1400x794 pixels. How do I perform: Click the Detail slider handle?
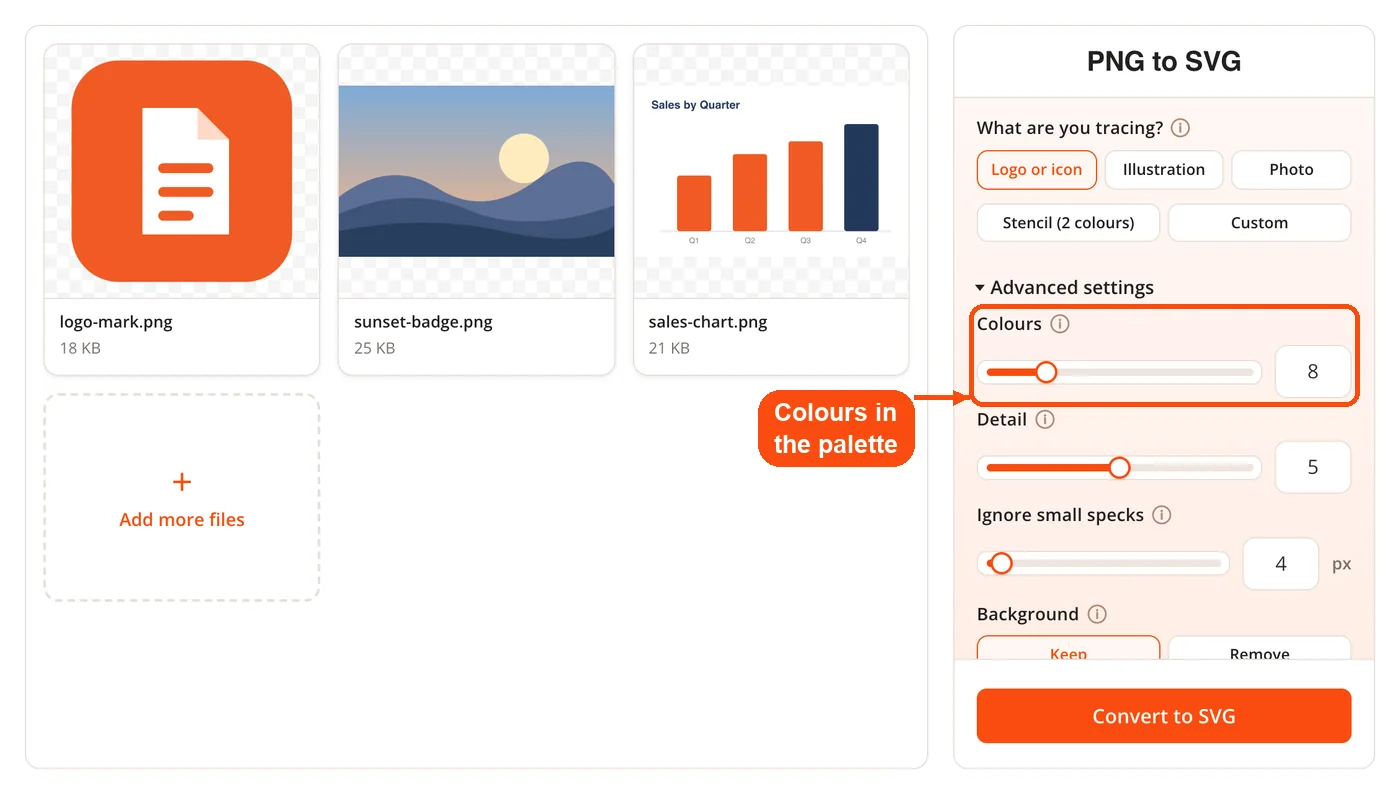(1119, 468)
